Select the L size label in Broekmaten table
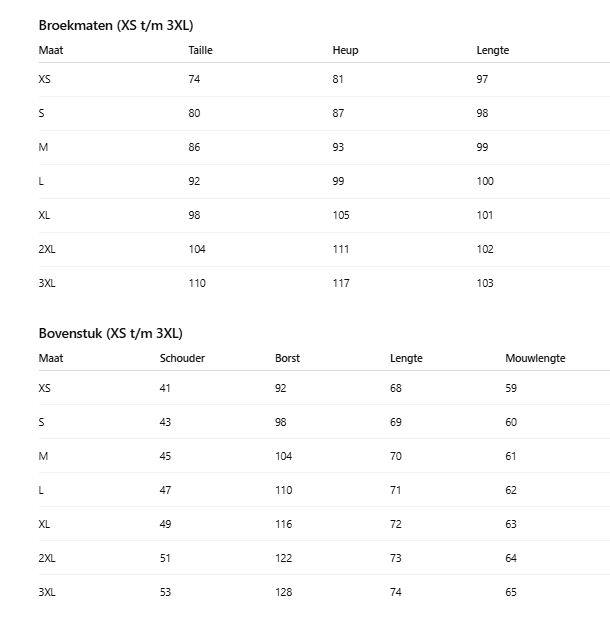 (41, 181)
